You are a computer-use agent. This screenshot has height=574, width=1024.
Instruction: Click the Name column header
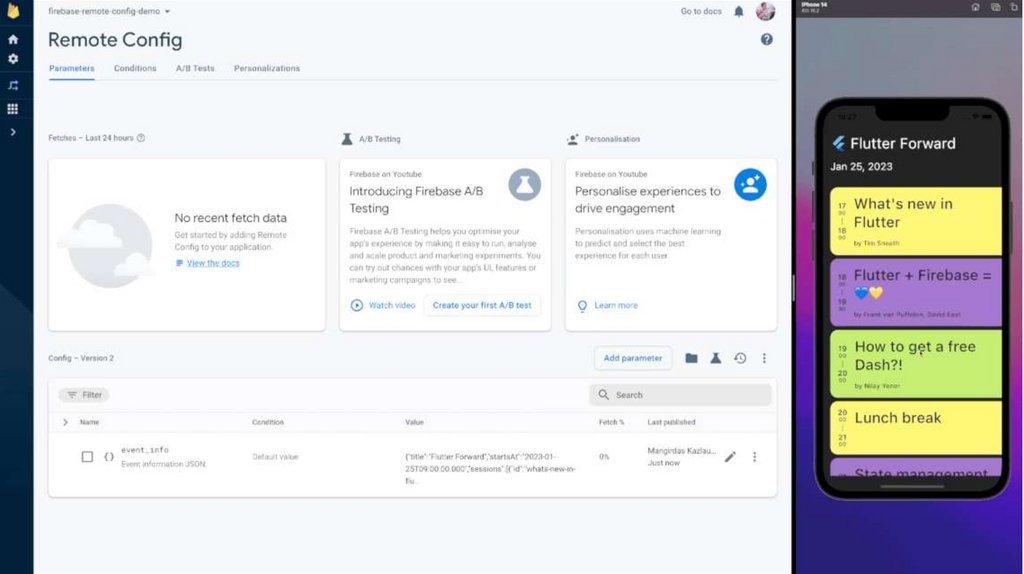pyautogui.click(x=89, y=423)
